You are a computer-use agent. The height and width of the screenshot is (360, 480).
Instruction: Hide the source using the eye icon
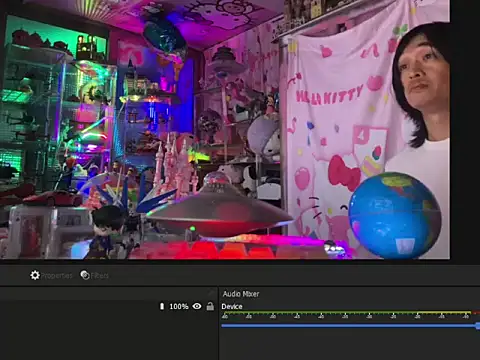click(x=197, y=306)
